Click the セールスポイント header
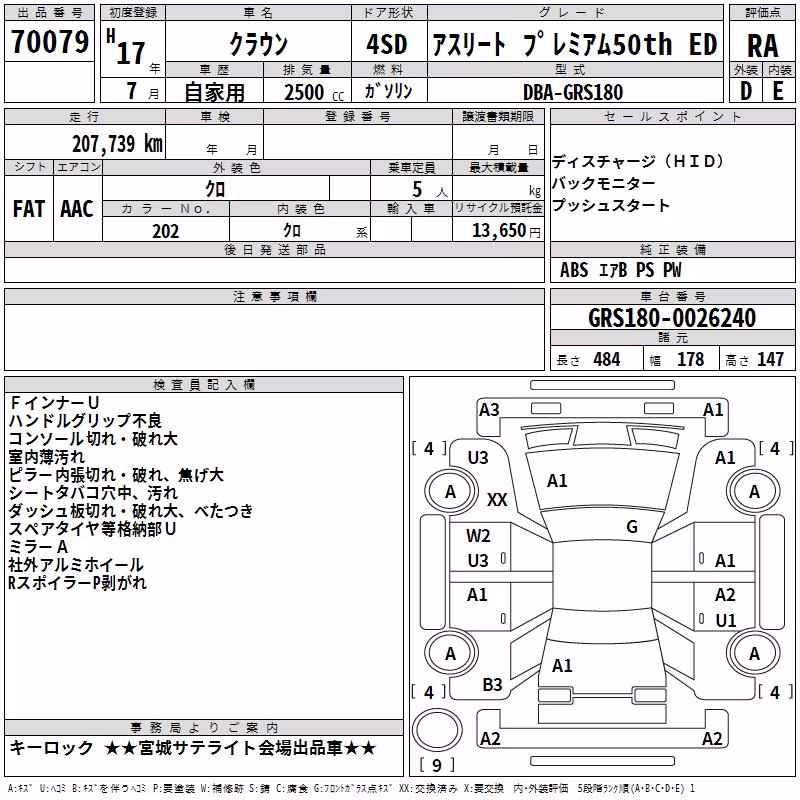 672,116
